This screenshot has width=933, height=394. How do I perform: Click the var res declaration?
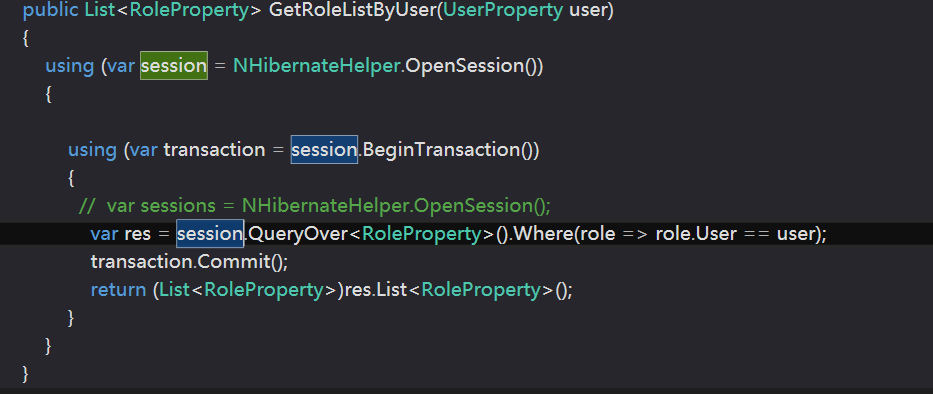coord(121,234)
